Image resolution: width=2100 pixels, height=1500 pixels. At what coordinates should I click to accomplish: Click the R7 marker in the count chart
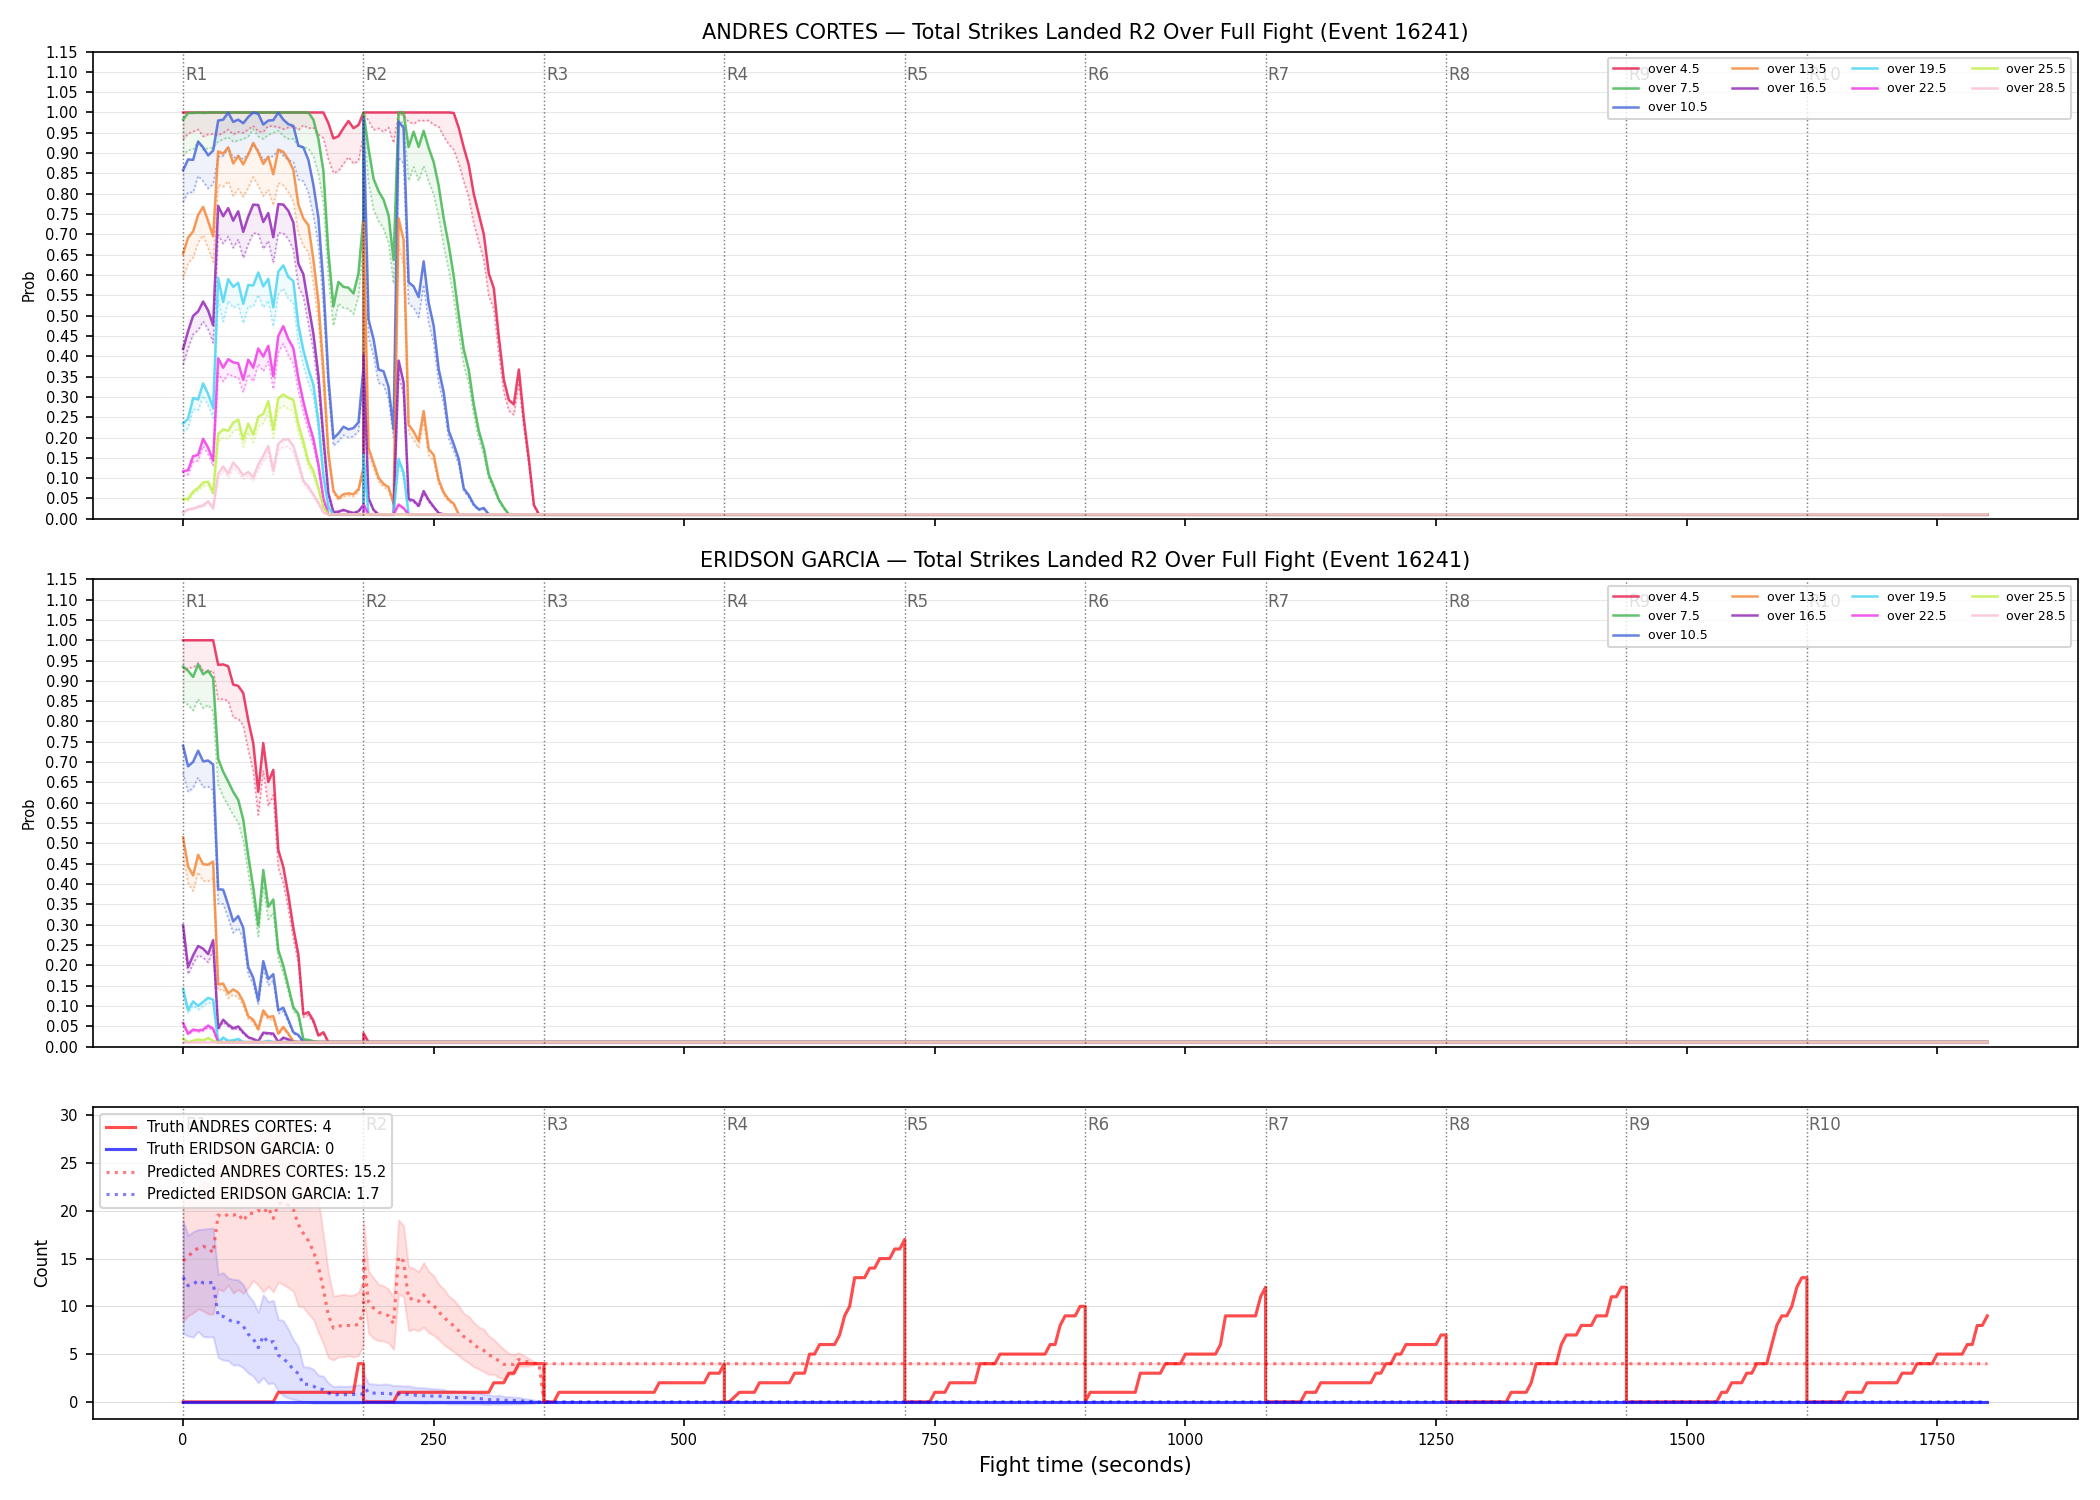click(1278, 1124)
